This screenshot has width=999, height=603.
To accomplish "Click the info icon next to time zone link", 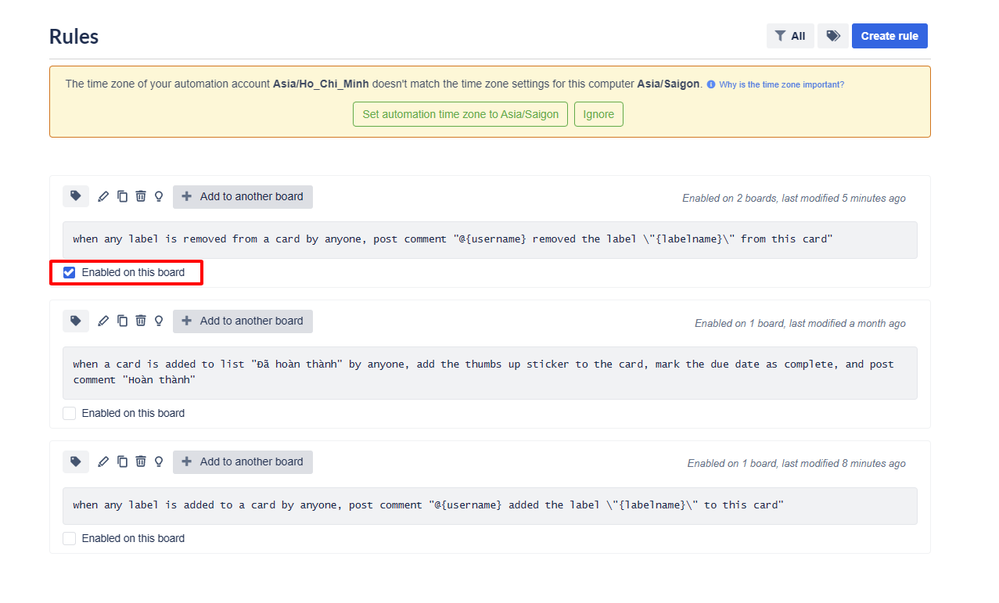I will (711, 84).
